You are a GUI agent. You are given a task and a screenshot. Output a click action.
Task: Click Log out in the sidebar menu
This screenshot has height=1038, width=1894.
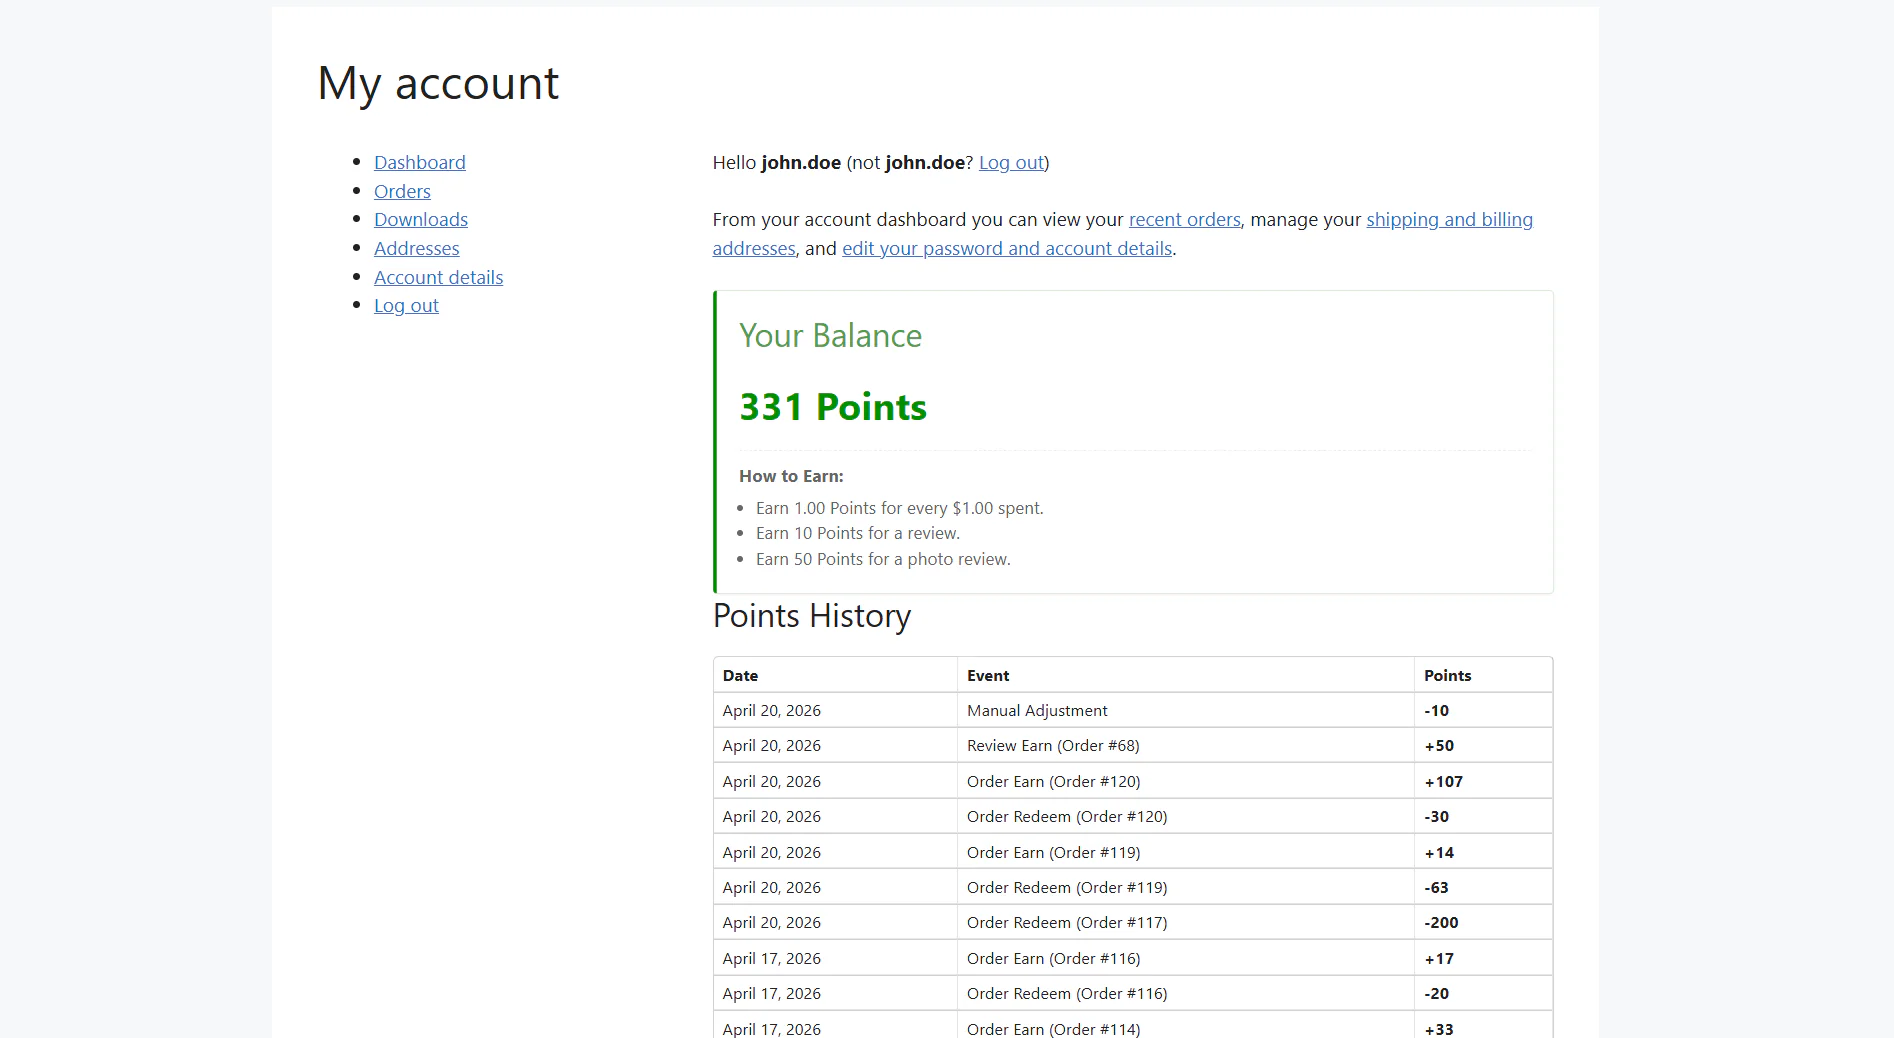[x=406, y=305]
